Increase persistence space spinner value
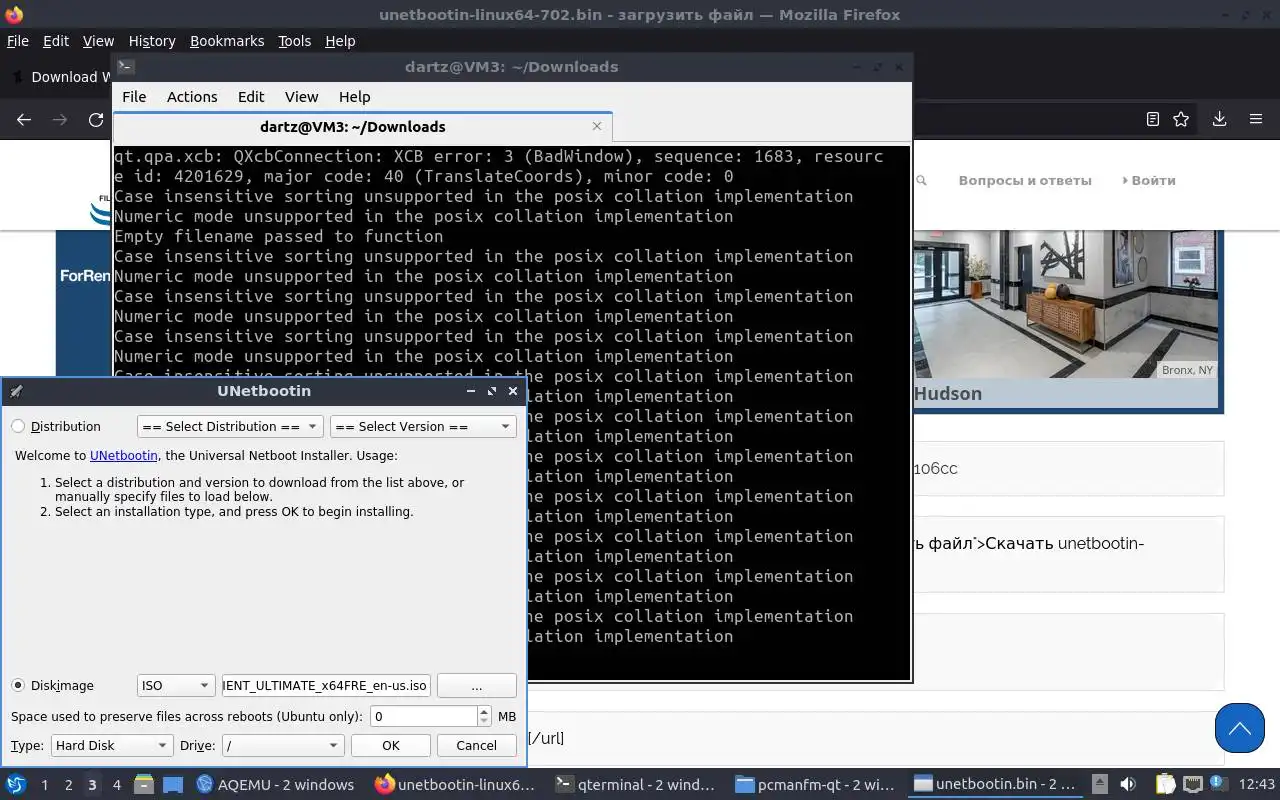Screen dimensions: 1280x800 485,711
